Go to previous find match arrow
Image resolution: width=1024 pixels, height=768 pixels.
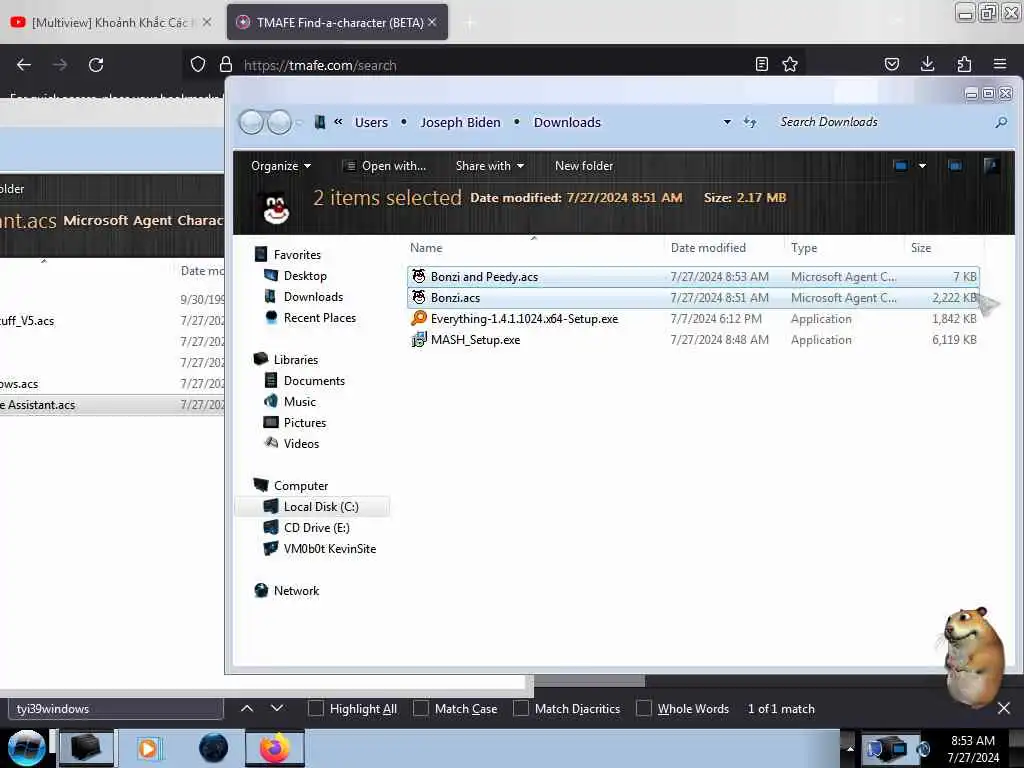(247, 708)
